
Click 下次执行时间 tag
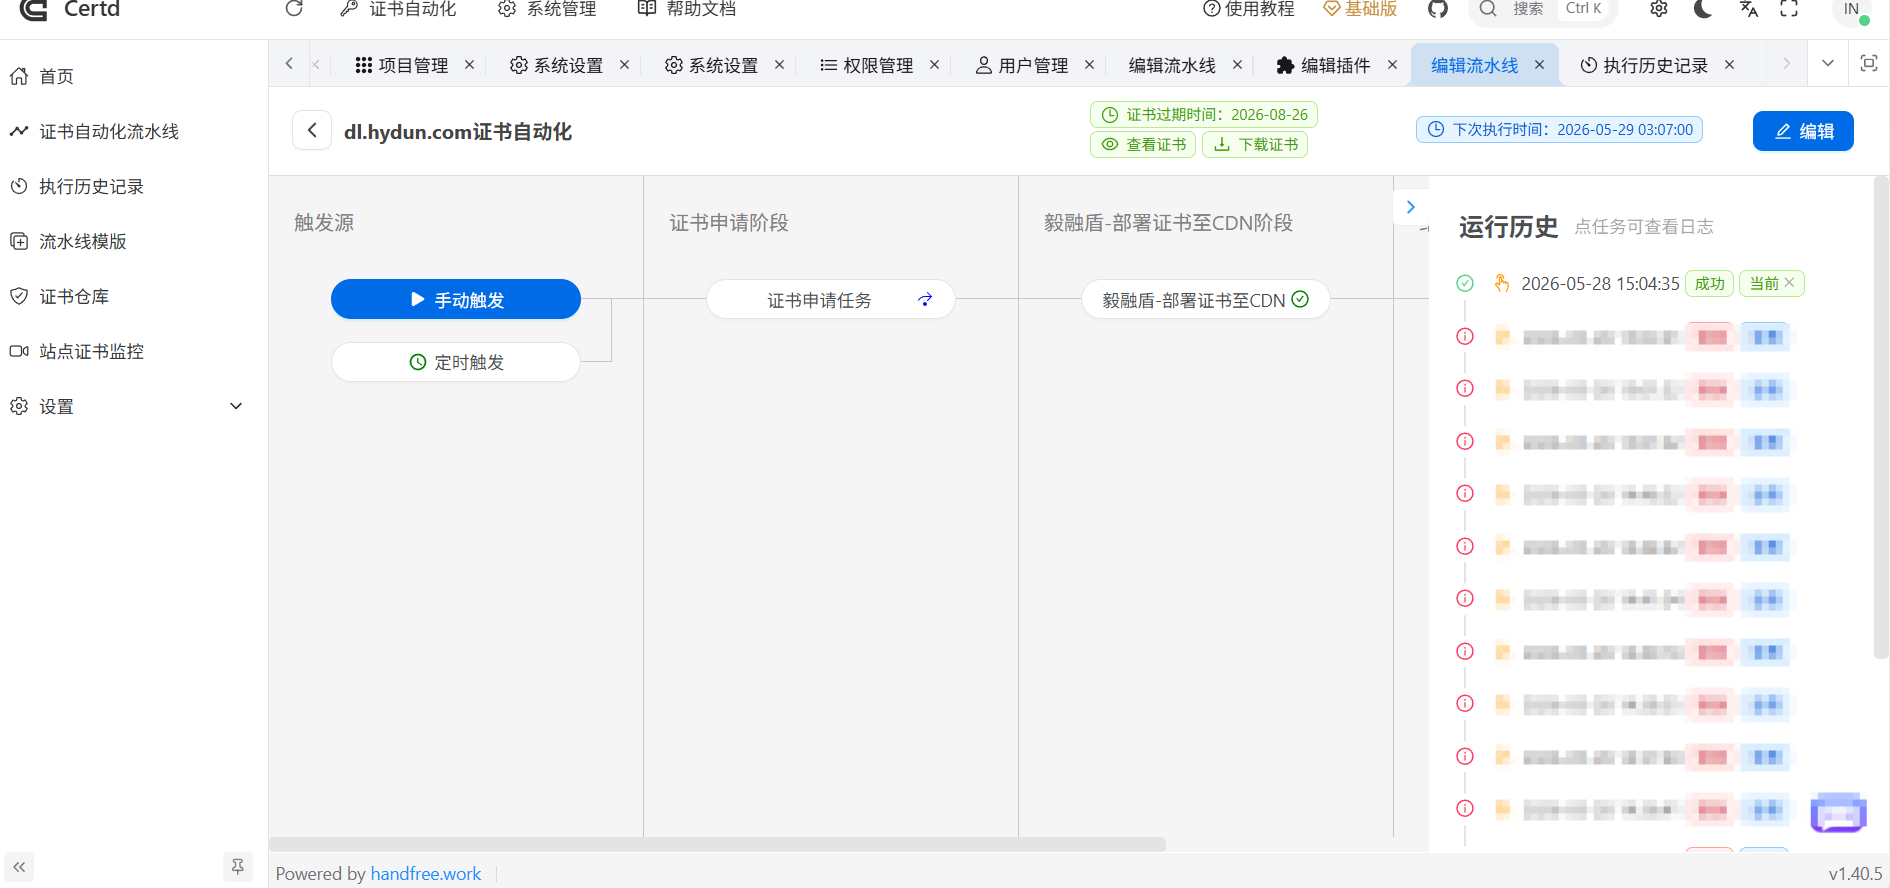tap(1559, 130)
